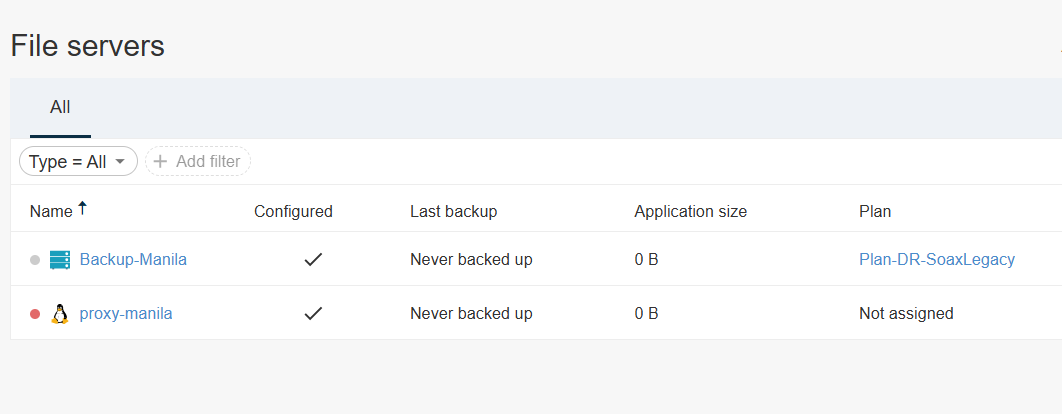Click the gray status dot beside Backup-Manila
Screen dimensions: 1062x414
tap(35, 260)
